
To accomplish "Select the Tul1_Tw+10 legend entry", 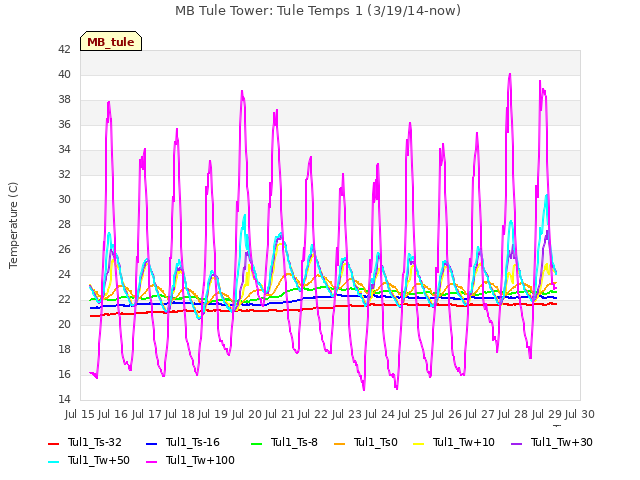I will point(454,442).
